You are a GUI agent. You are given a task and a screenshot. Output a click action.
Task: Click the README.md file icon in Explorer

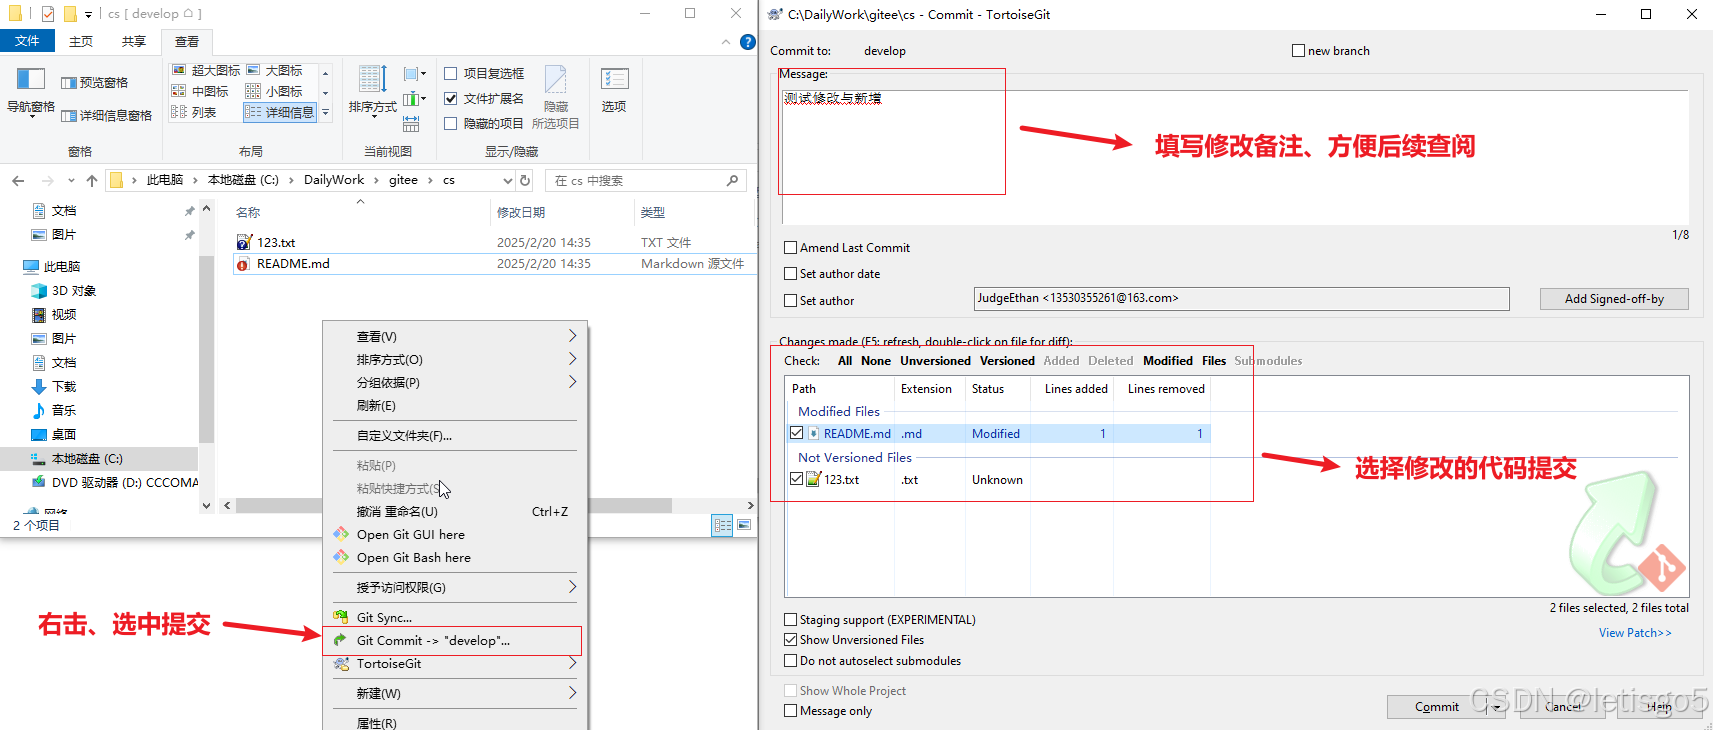click(243, 264)
